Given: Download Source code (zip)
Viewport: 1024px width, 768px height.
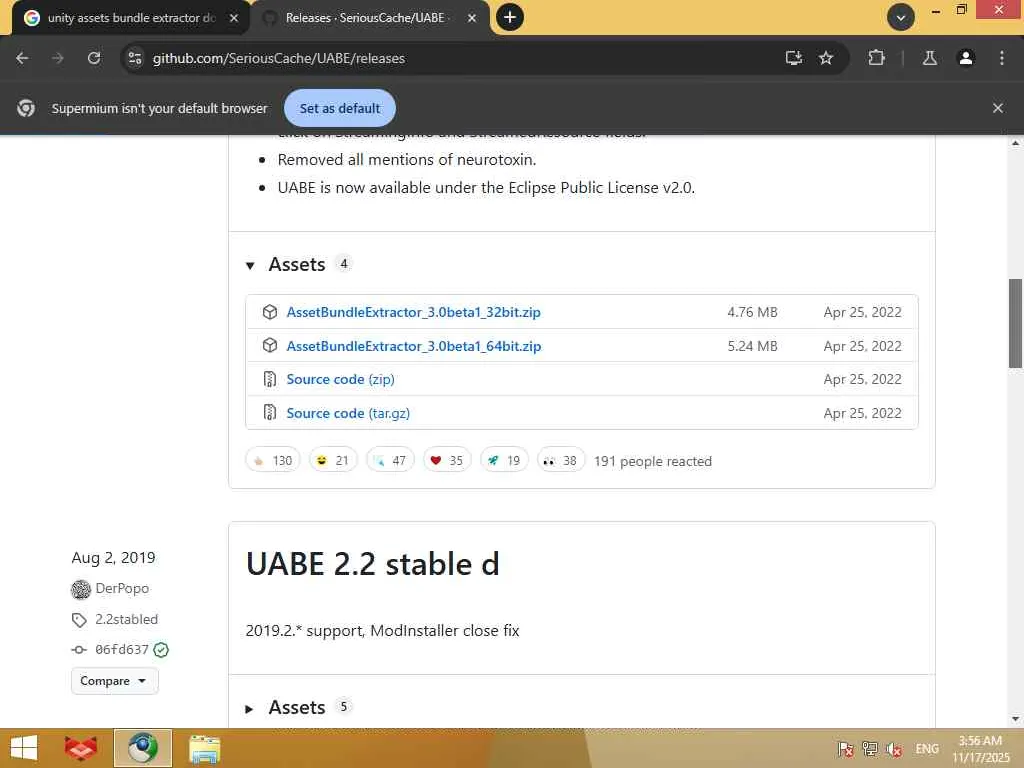Looking at the screenshot, I should click(340, 379).
